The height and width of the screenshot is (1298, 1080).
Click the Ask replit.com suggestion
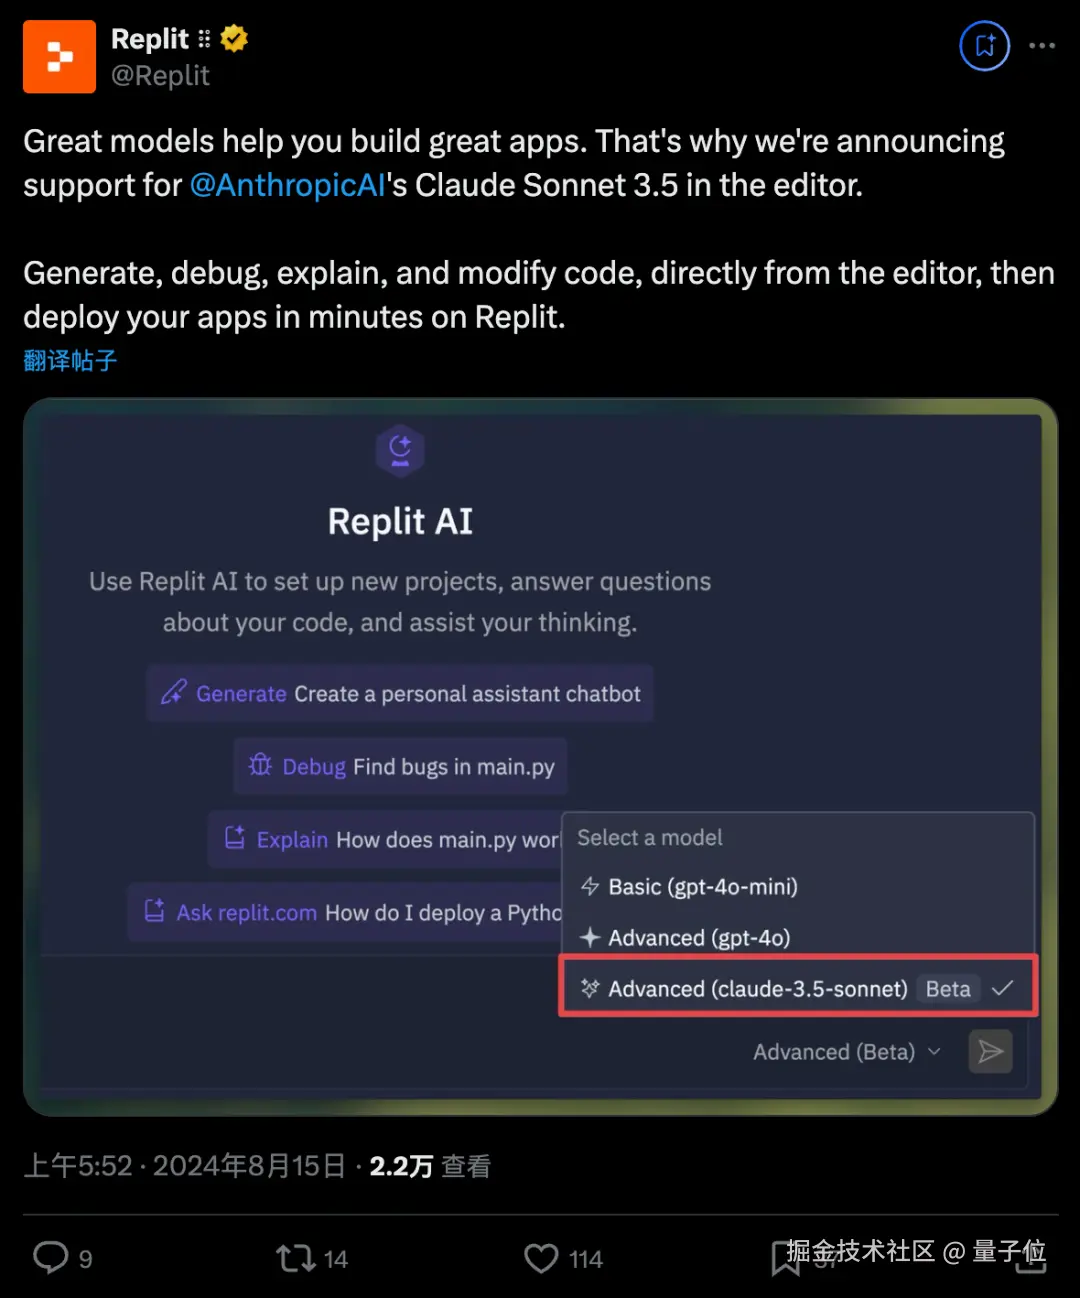tap(346, 912)
